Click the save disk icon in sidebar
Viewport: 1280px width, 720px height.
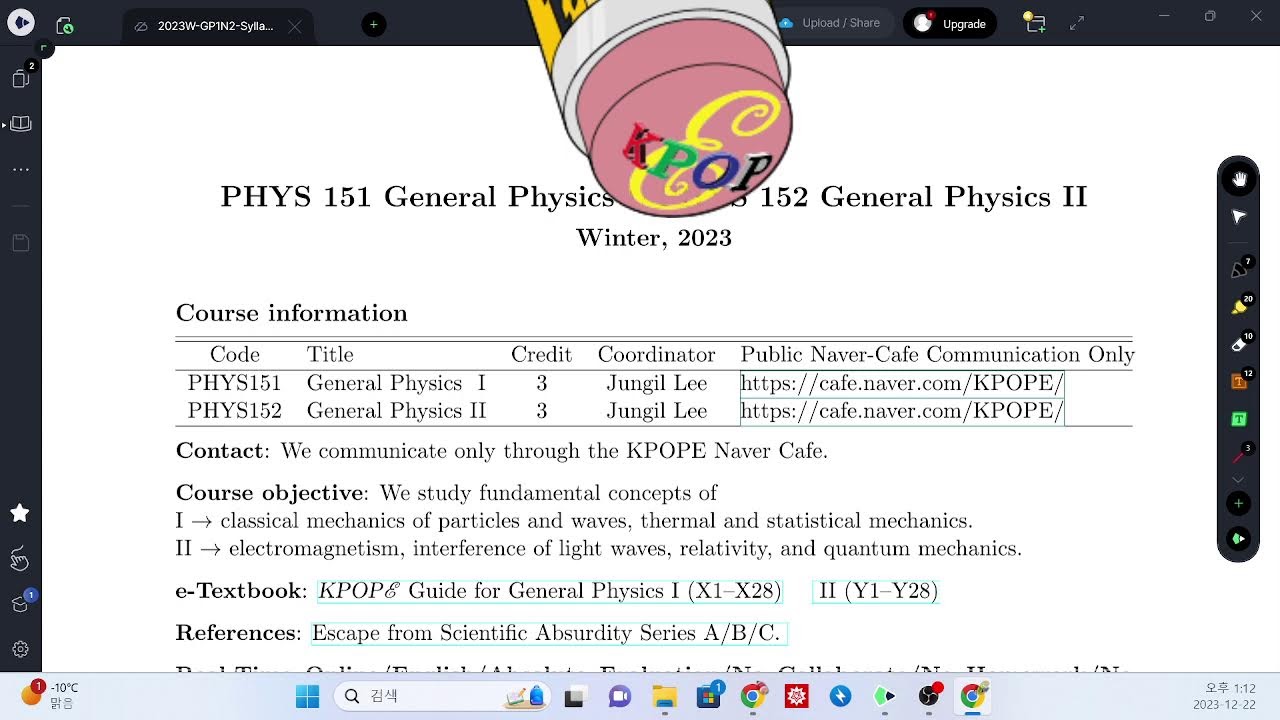click(20, 242)
